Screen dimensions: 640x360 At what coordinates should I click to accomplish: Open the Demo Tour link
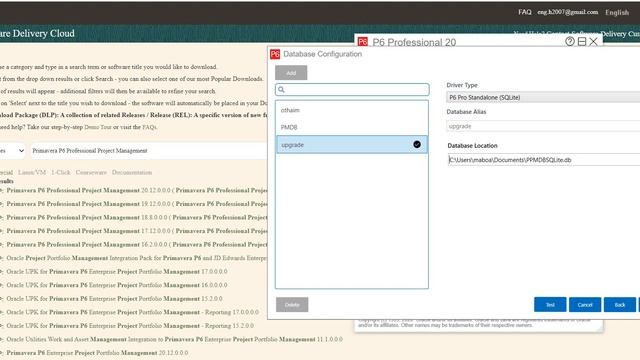point(98,127)
